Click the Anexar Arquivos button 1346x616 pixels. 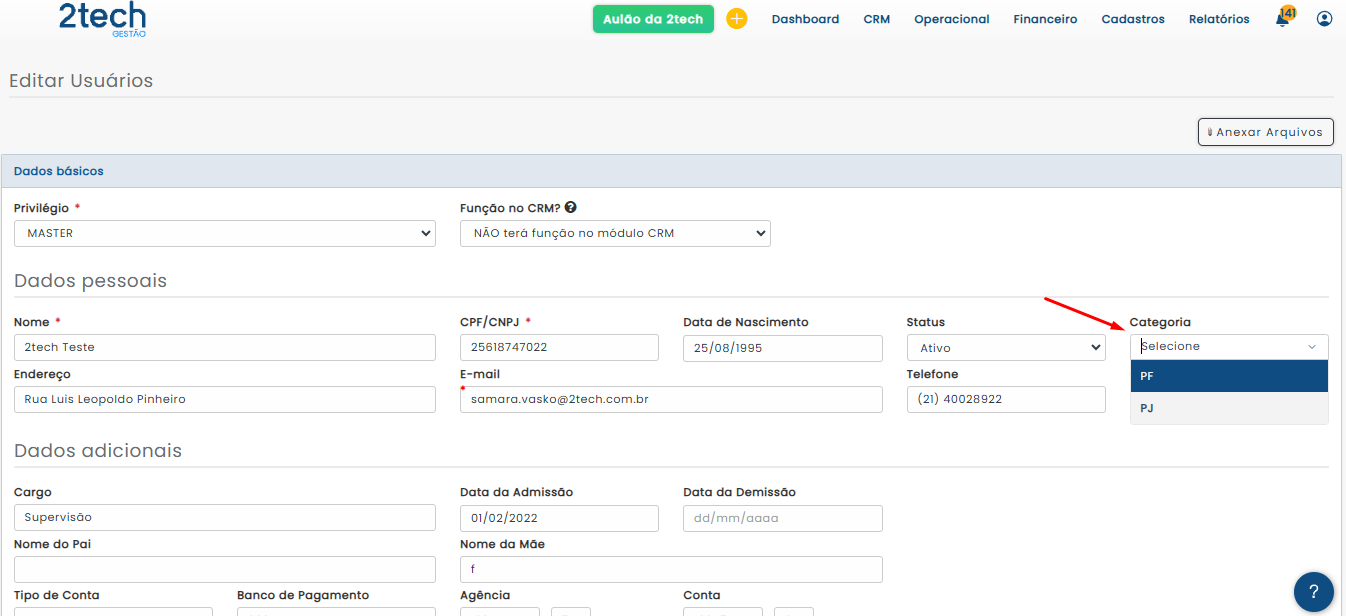click(x=1265, y=132)
